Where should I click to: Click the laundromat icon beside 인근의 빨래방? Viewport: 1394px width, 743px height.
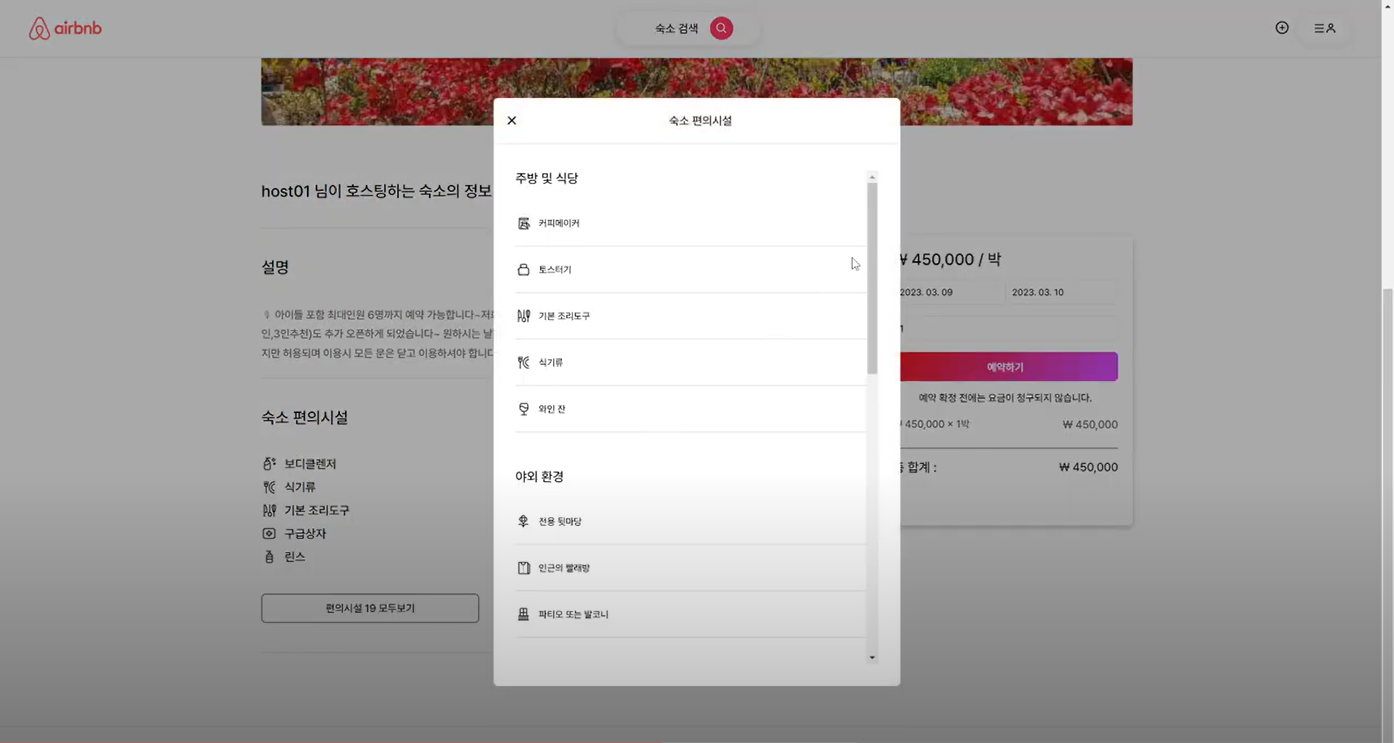click(523, 567)
